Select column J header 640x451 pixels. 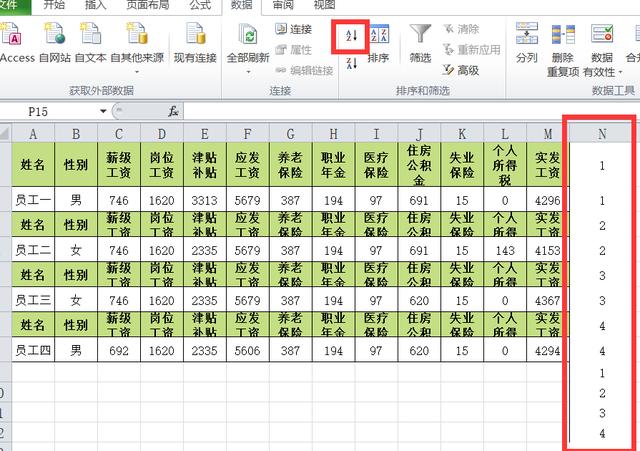click(419, 133)
